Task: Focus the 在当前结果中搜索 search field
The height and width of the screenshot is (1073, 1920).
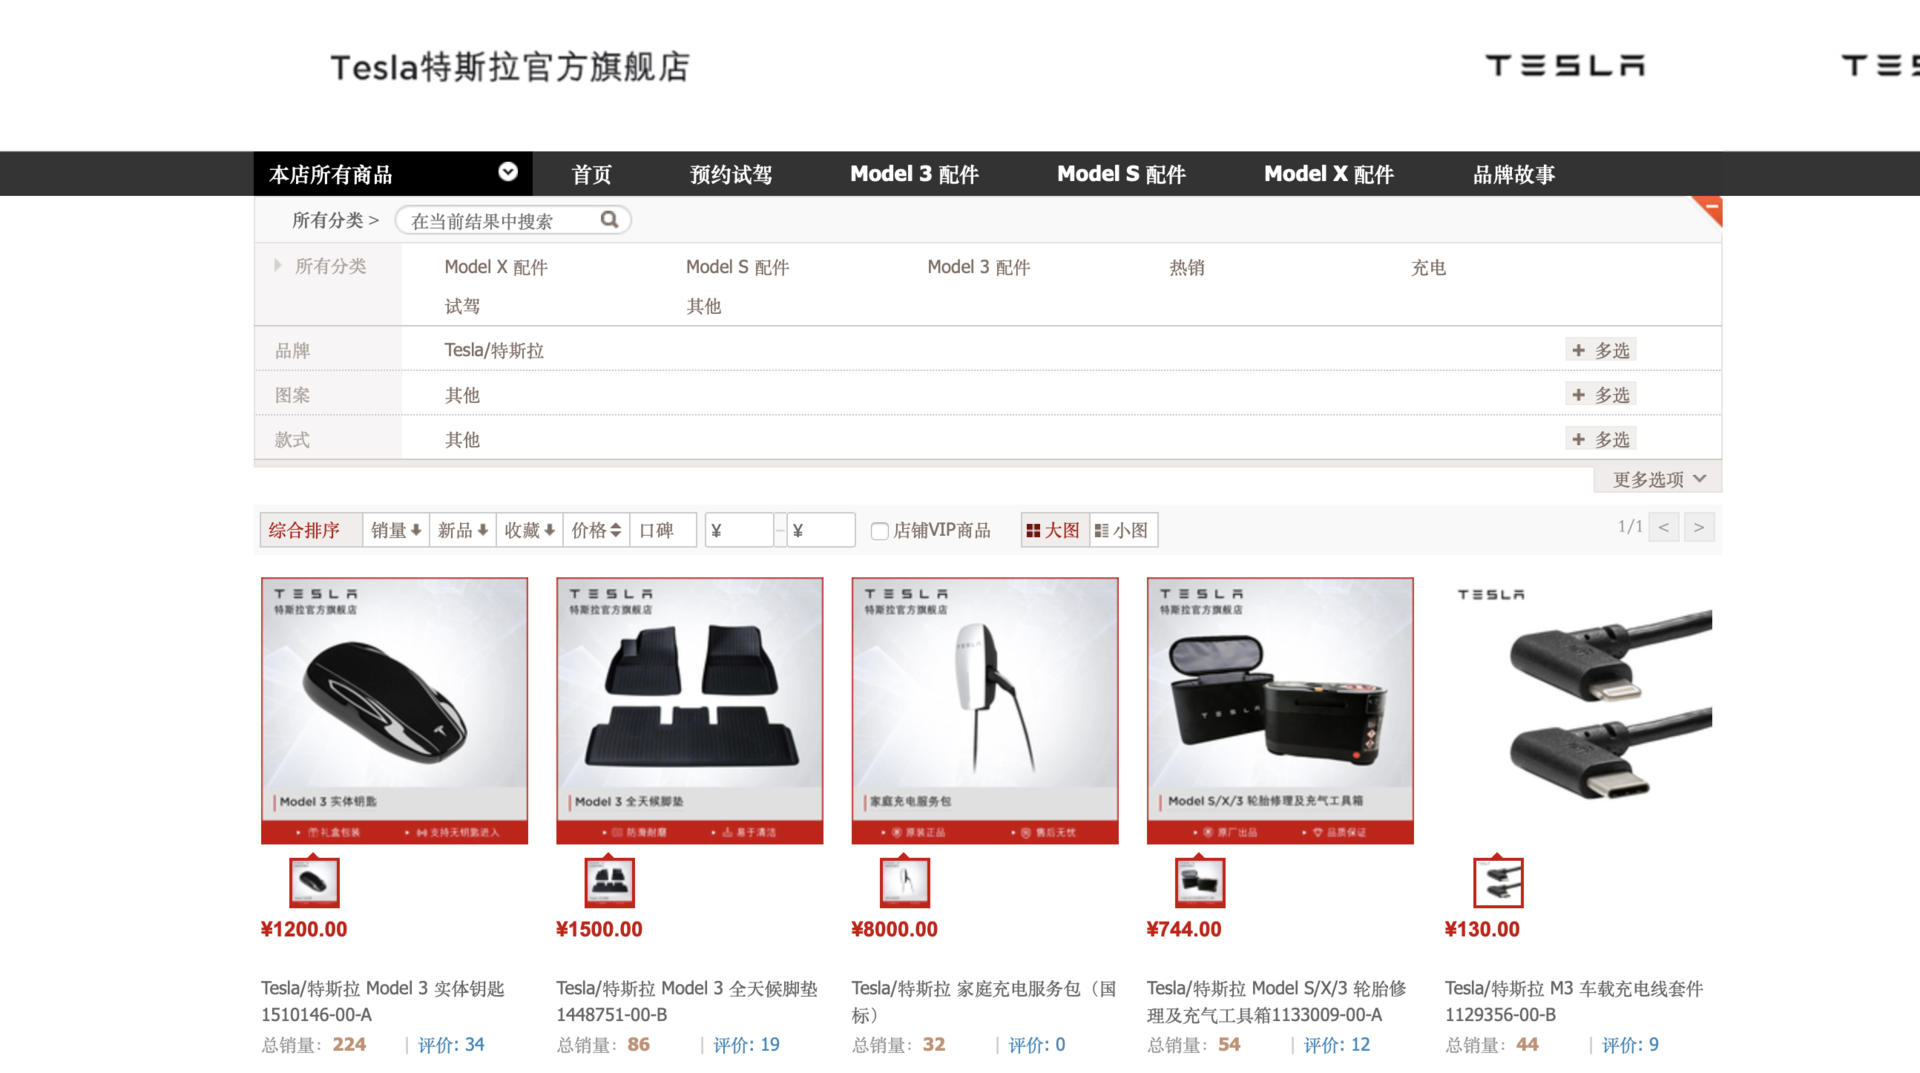Action: 512,220
